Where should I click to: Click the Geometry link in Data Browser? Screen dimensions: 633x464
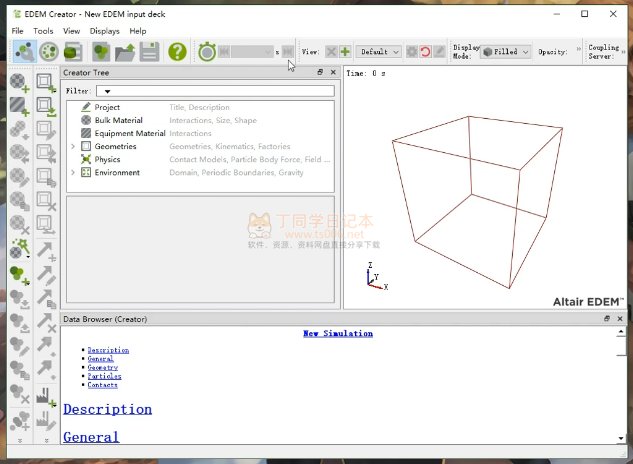click(x=102, y=368)
